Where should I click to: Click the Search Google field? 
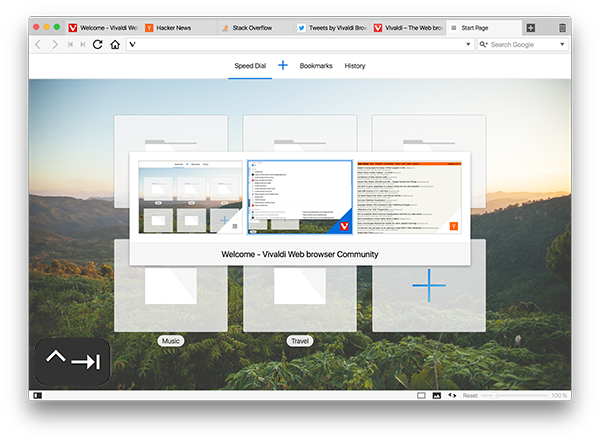pos(522,44)
